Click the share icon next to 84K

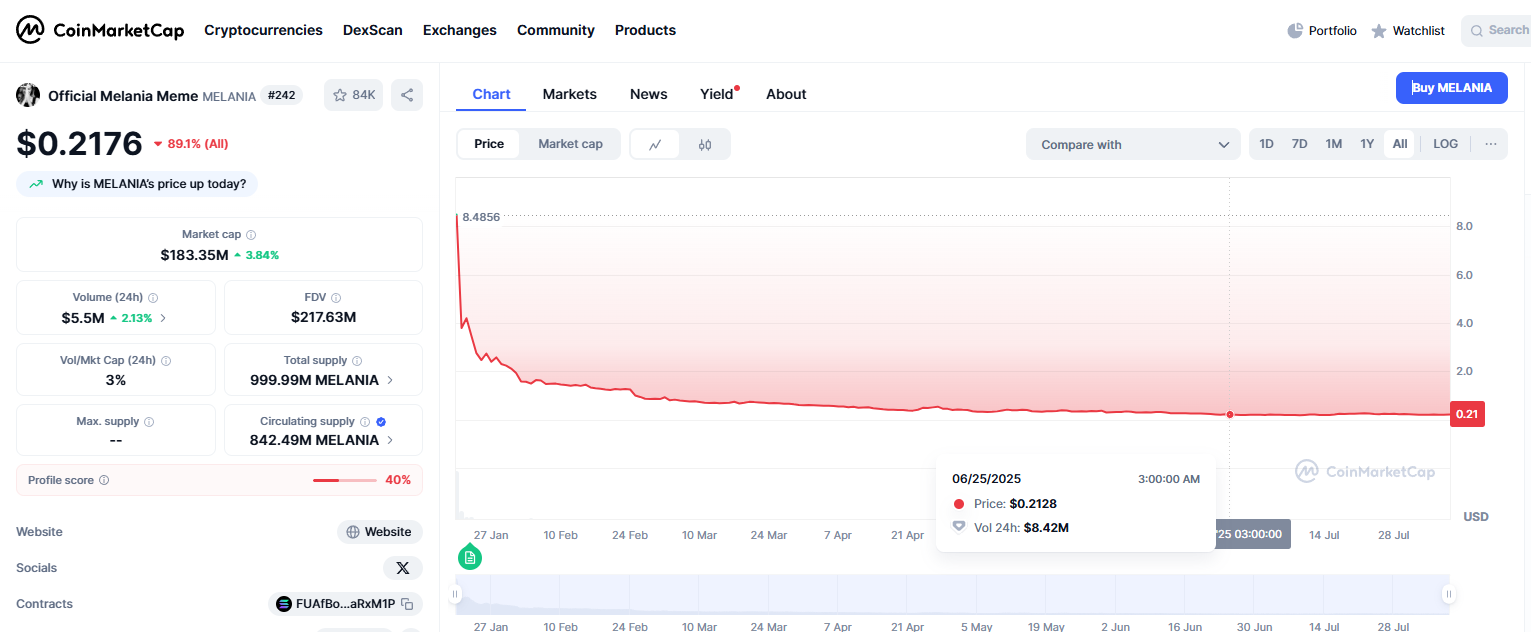(407, 95)
